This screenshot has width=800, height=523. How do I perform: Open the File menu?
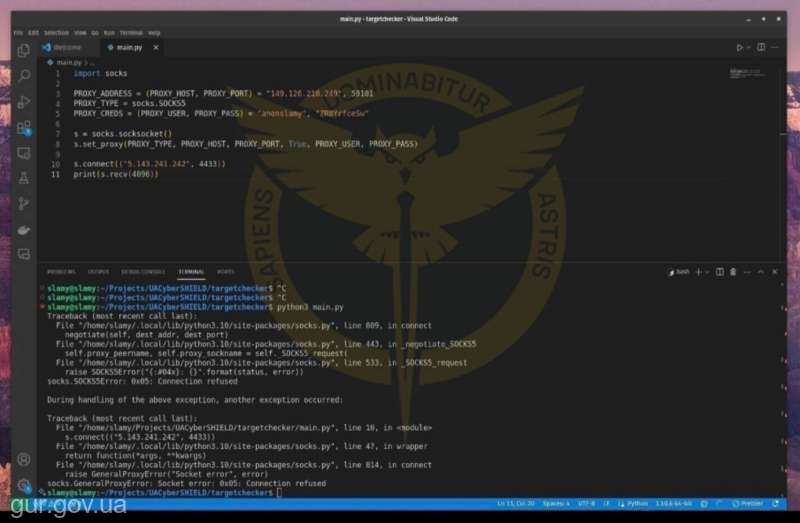click(18, 33)
